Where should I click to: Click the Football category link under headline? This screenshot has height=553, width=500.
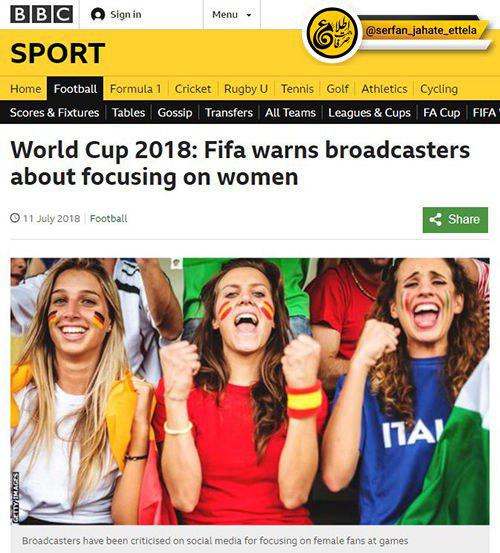[109, 219]
